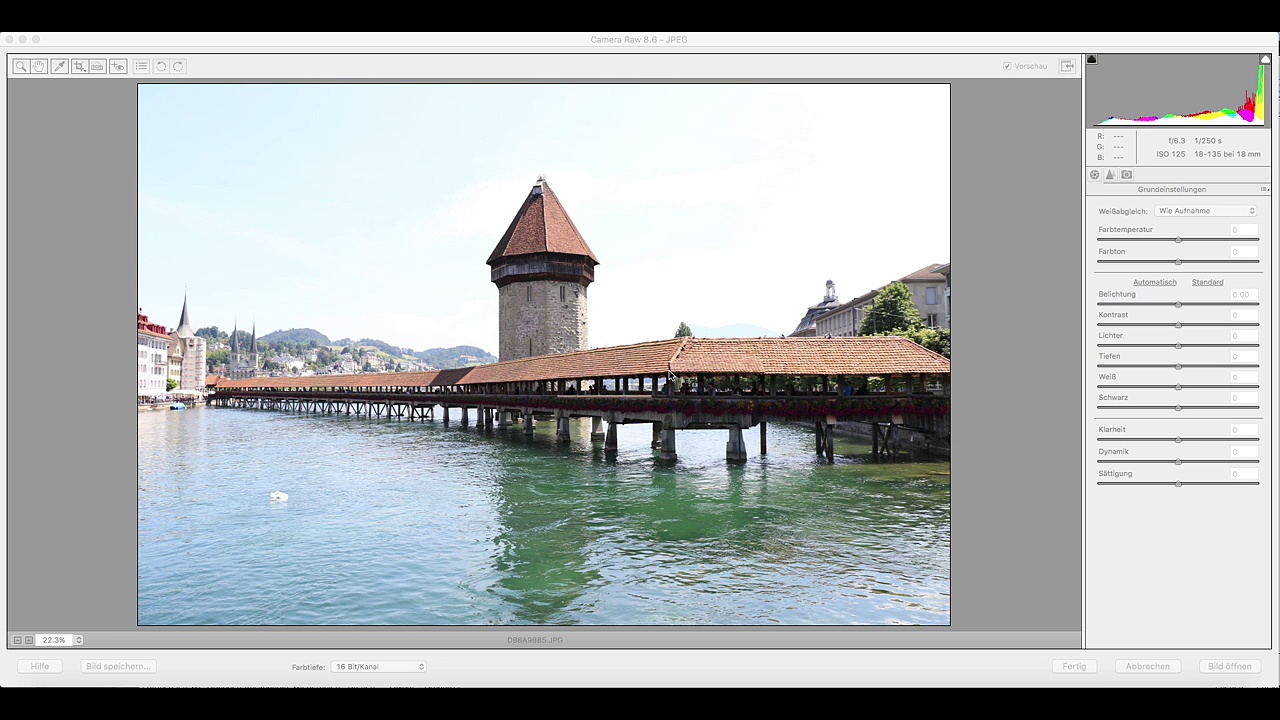Toggle shadow clipping warning in histogram
This screenshot has height=720, width=1280.
[1092, 60]
